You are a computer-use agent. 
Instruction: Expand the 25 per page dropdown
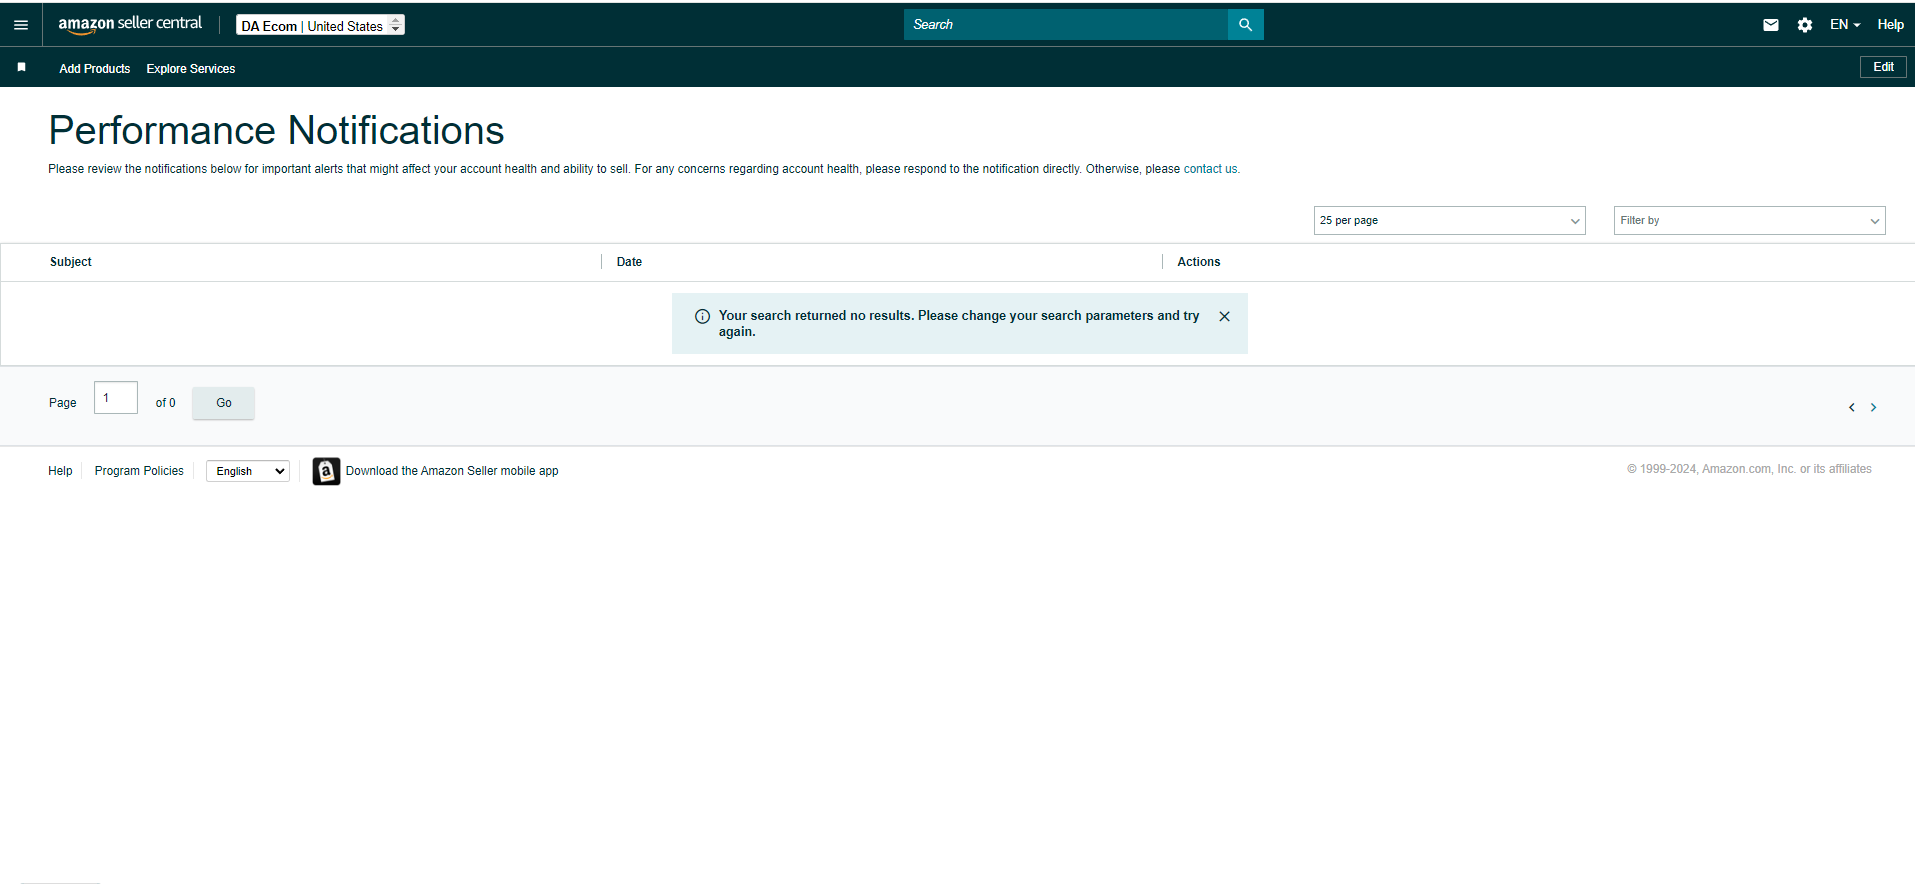click(1450, 220)
